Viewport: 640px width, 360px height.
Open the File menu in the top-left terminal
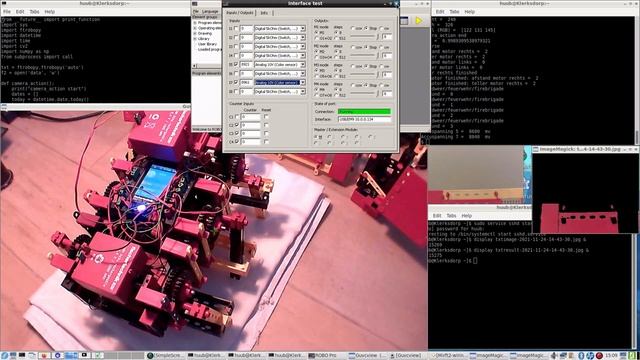tap(7, 12)
